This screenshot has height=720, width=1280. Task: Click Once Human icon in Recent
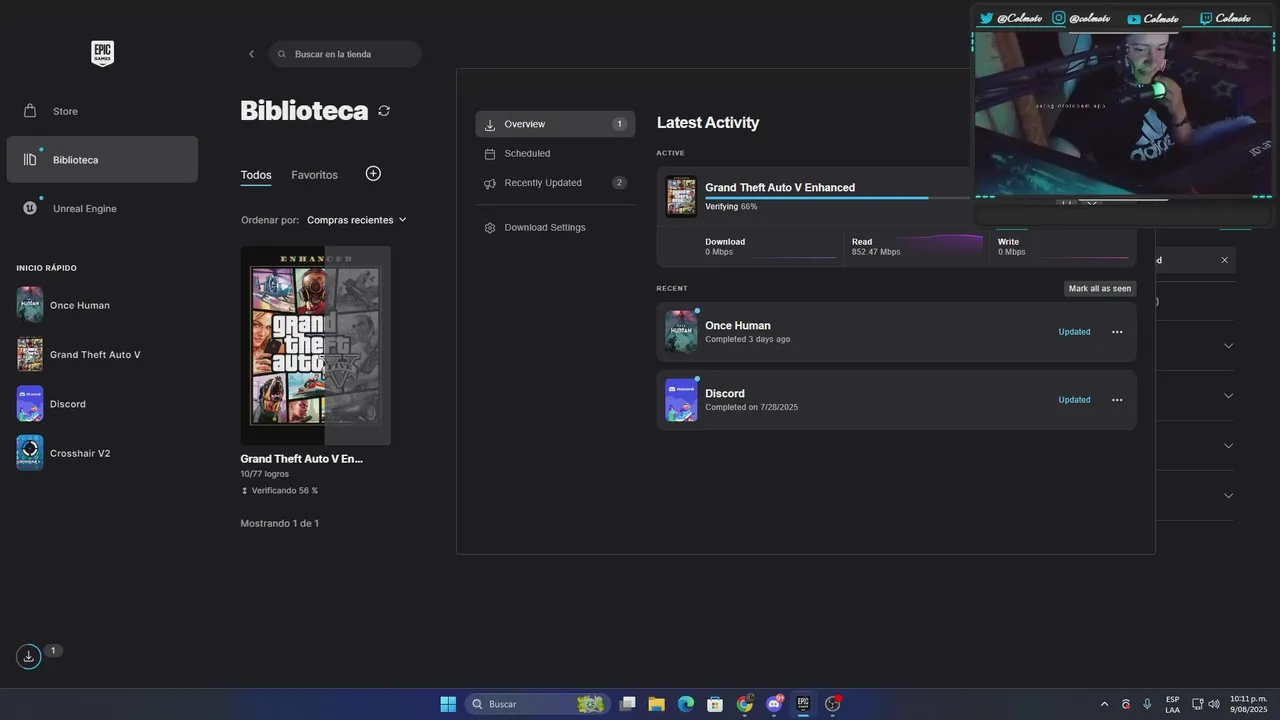click(681, 332)
